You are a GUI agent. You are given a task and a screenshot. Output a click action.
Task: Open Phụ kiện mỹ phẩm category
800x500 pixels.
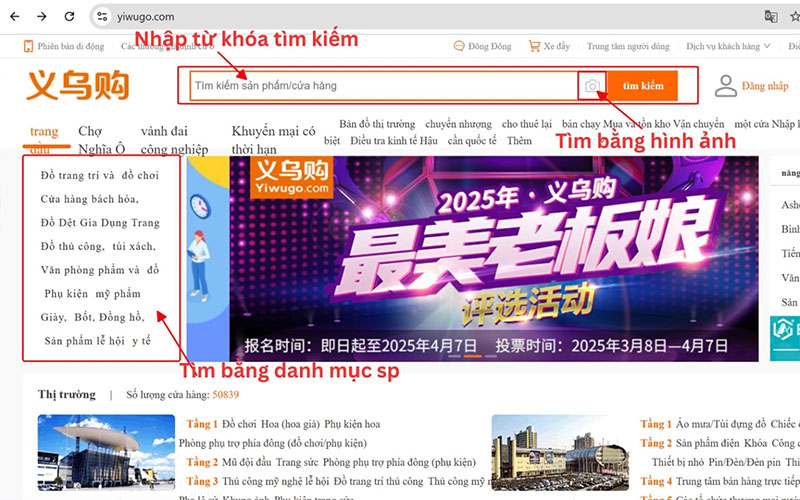click(92, 294)
